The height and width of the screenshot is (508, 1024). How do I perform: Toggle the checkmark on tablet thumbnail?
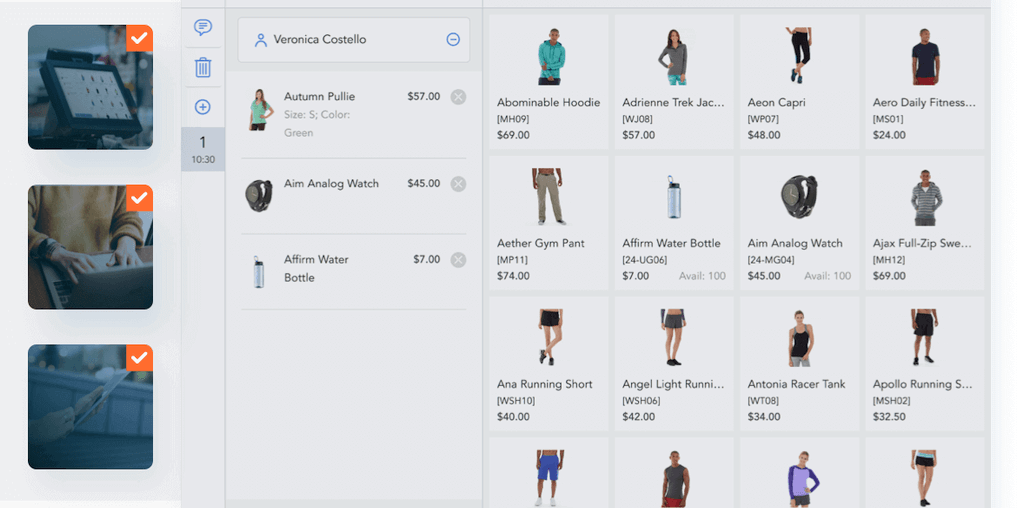click(139, 358)
